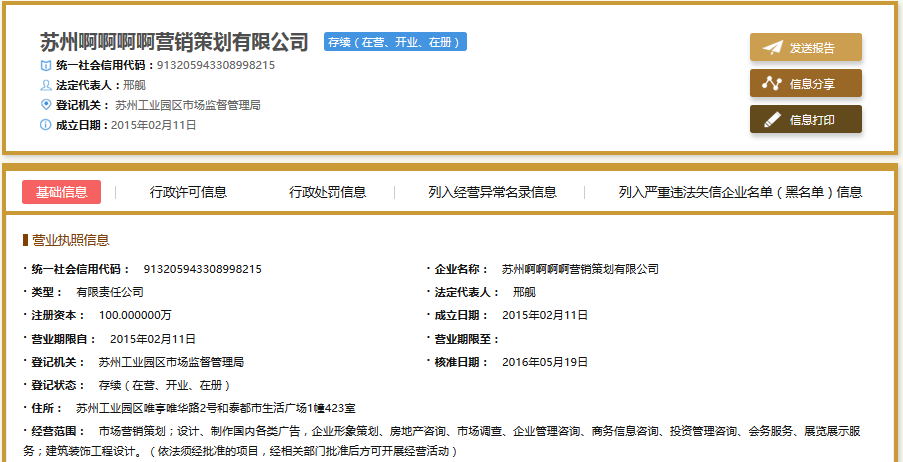Click the legal representative name 邢舰 in the header
This screenshot has width=903, height=462.
[135, 85]
